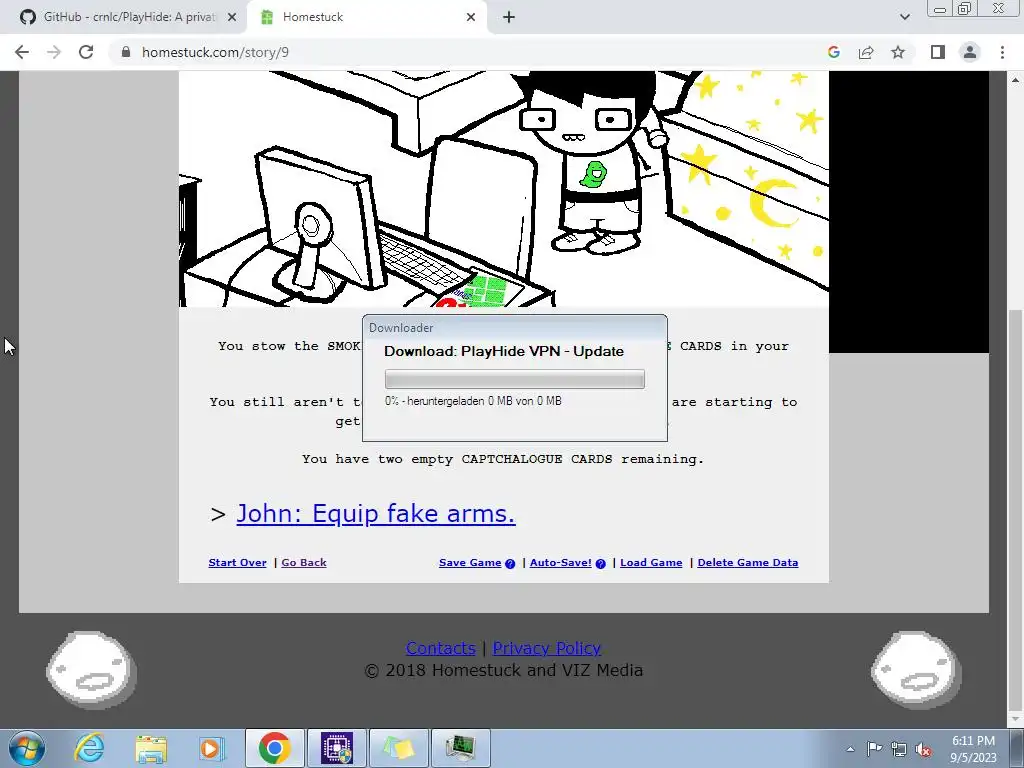Launch Internet Explorer from taskbar

pos(89,748)
